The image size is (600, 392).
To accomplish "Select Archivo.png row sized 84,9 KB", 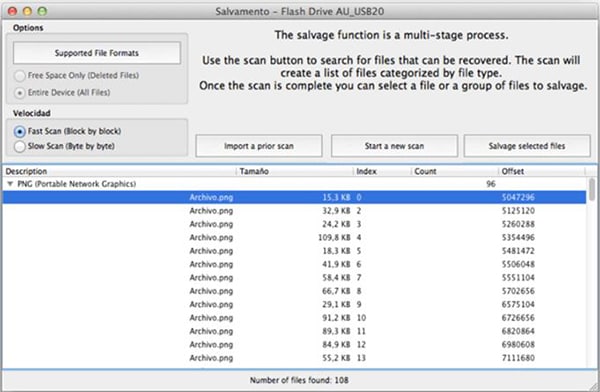I will point(294,345).
